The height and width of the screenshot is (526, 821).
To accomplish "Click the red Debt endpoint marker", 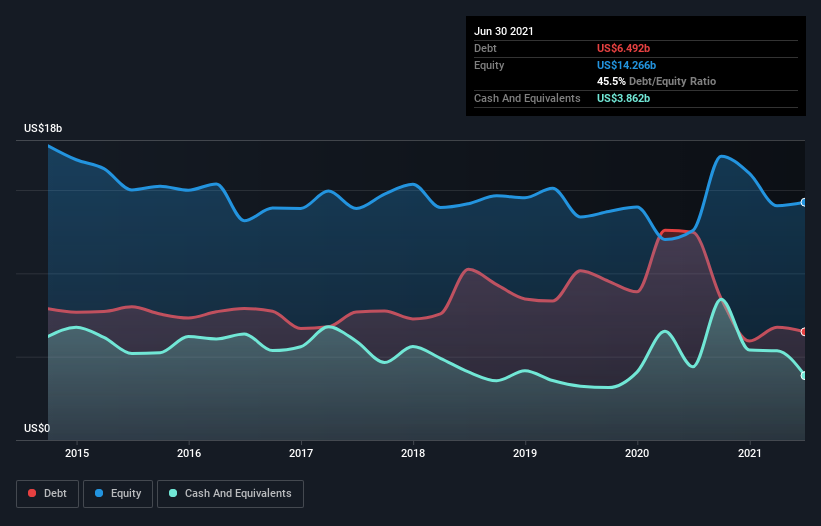I will 804,332.
